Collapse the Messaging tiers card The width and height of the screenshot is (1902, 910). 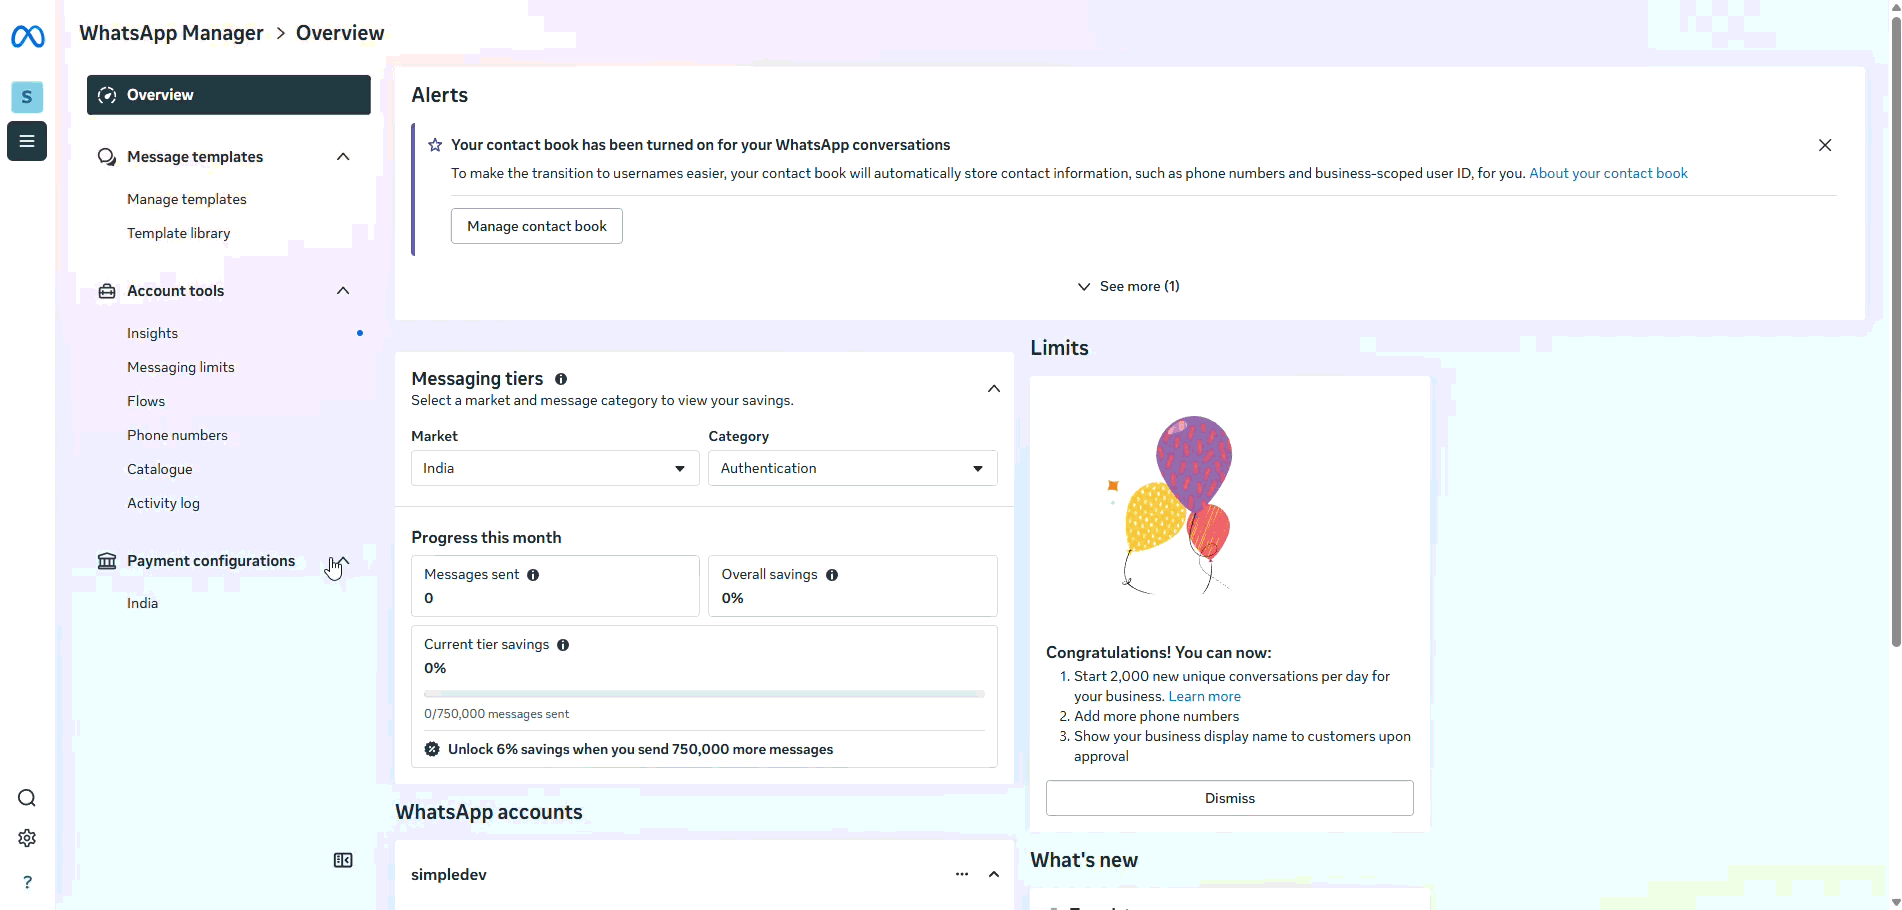pyautogui.click(x=994, y=389)
